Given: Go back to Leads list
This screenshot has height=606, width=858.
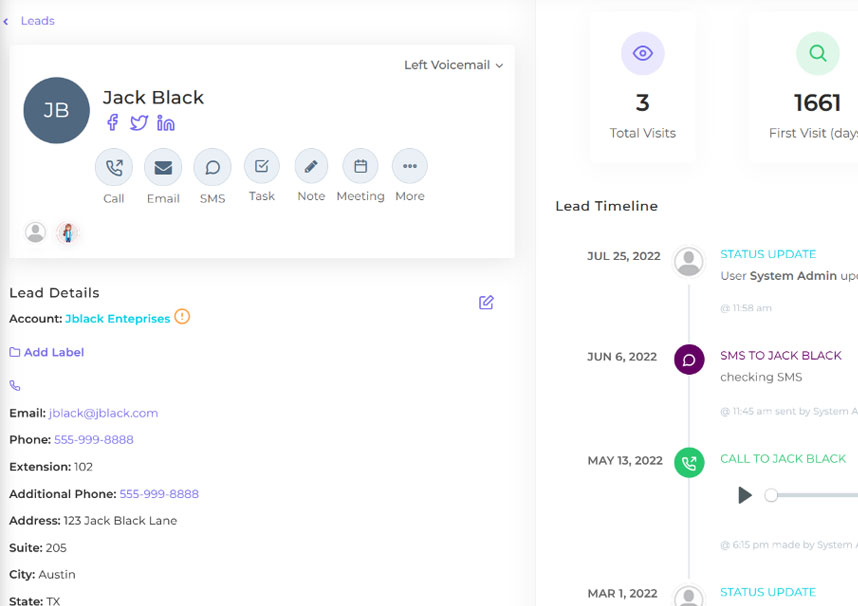Looking at the screenshot, I should pos(30,21).
